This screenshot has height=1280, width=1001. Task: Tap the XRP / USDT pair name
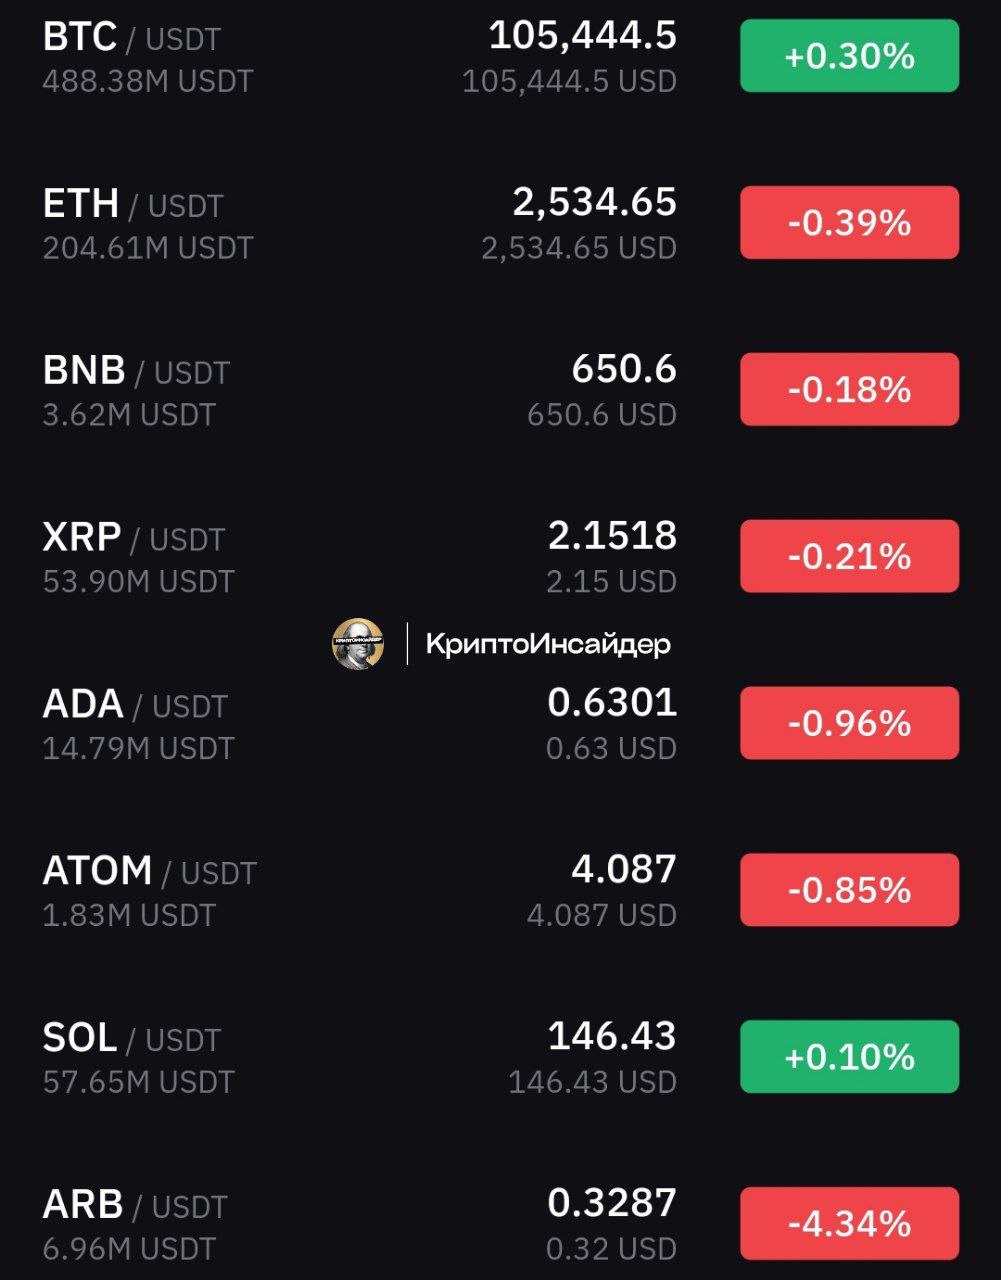[x=134, y=537]
